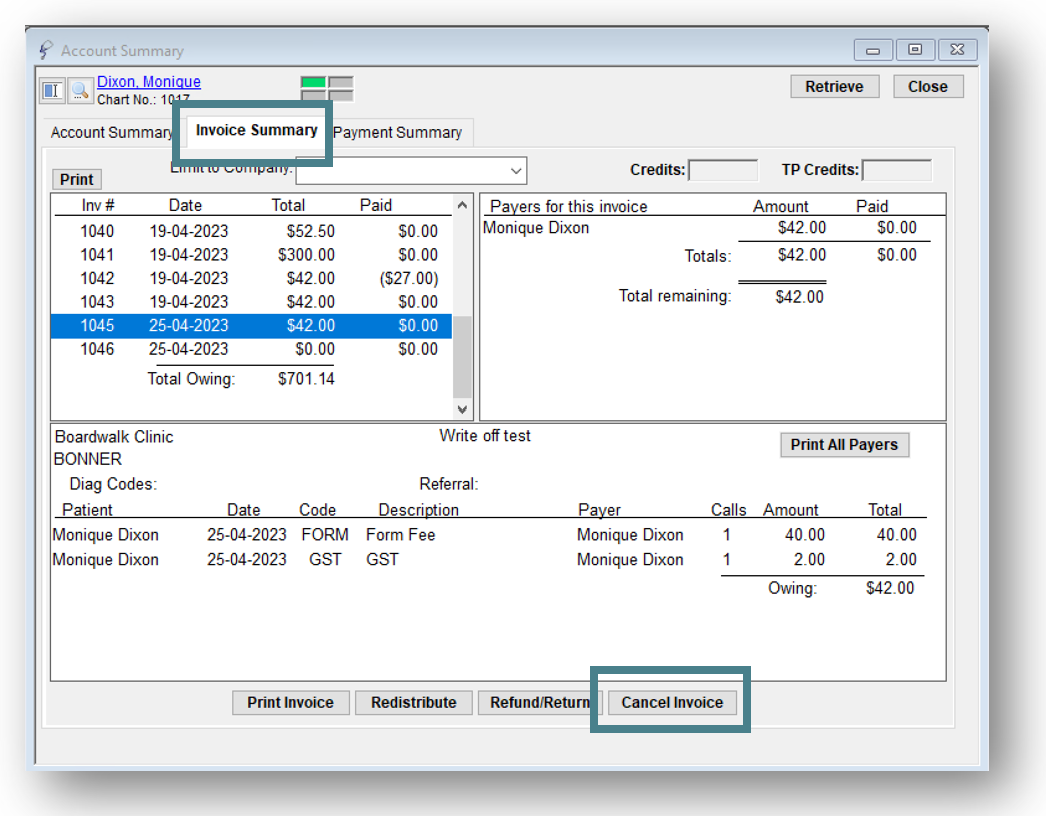The image size is (1046, 816).
Task: Click the Refund/Return button
Action: 540,703
